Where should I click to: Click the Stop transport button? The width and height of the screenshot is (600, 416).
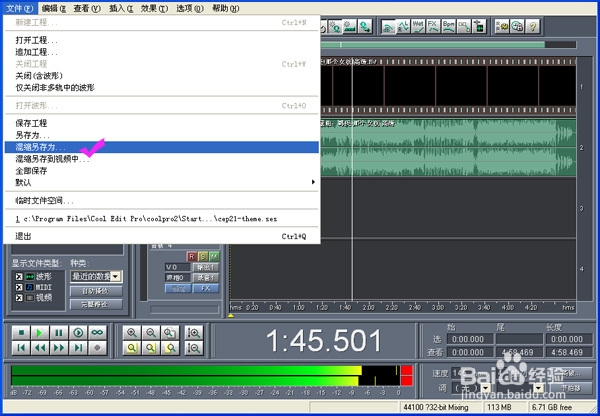coord(21,333)
